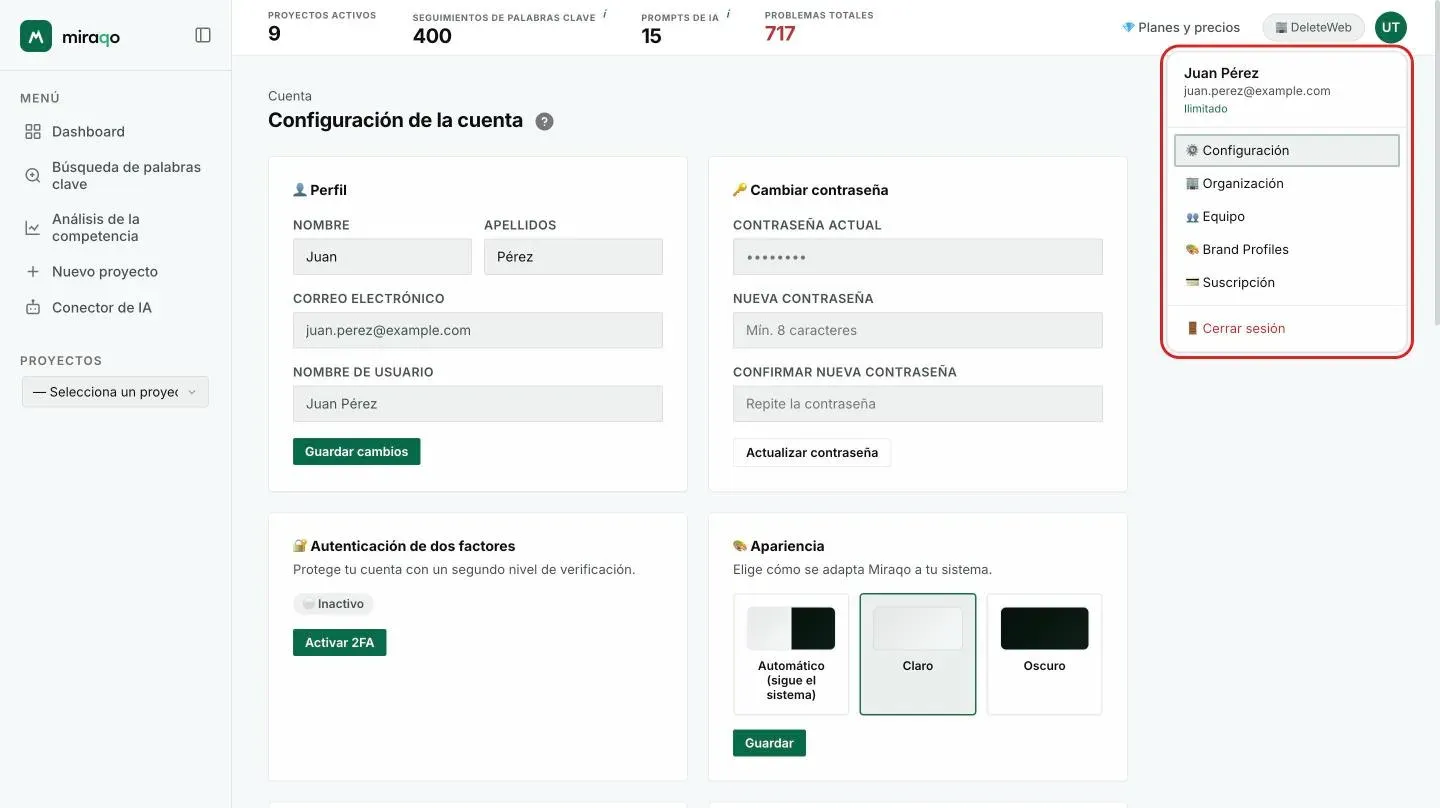1440x808 pixels.
Task: Collapse the sidebar with the panel icon
Action: (203, 35)
